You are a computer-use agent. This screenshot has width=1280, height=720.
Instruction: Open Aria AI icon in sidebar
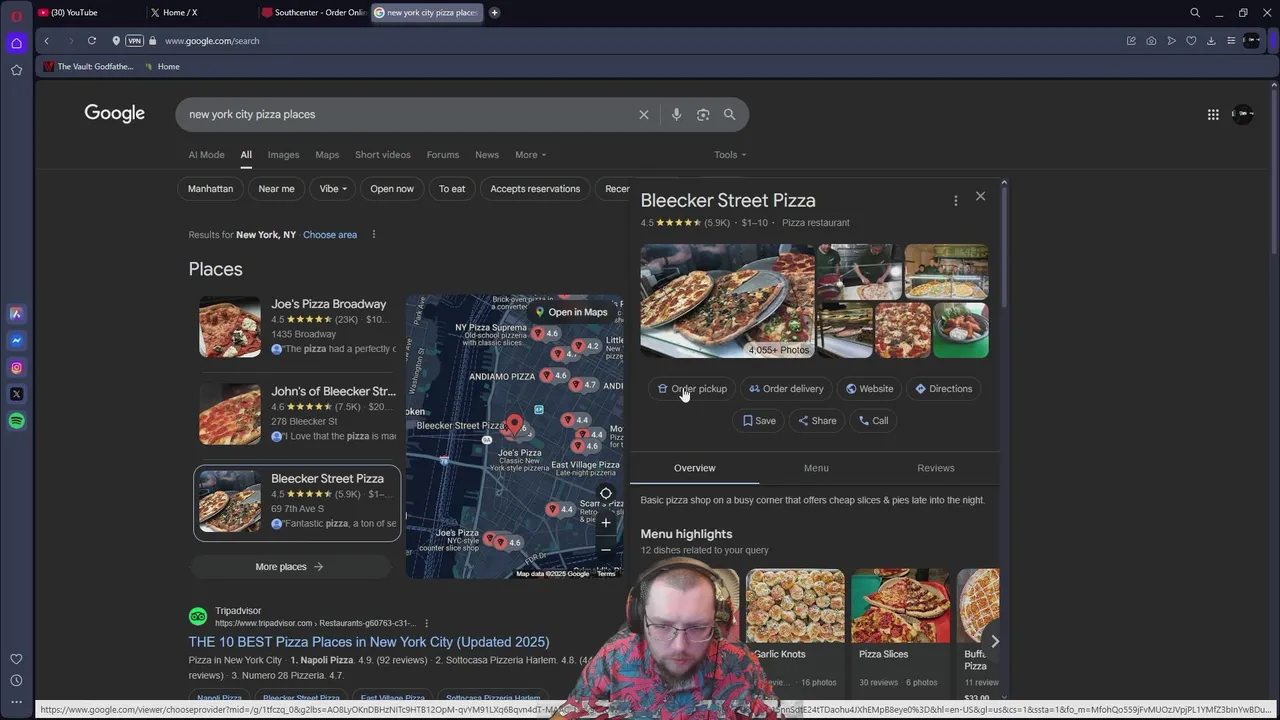coord(16,314)
